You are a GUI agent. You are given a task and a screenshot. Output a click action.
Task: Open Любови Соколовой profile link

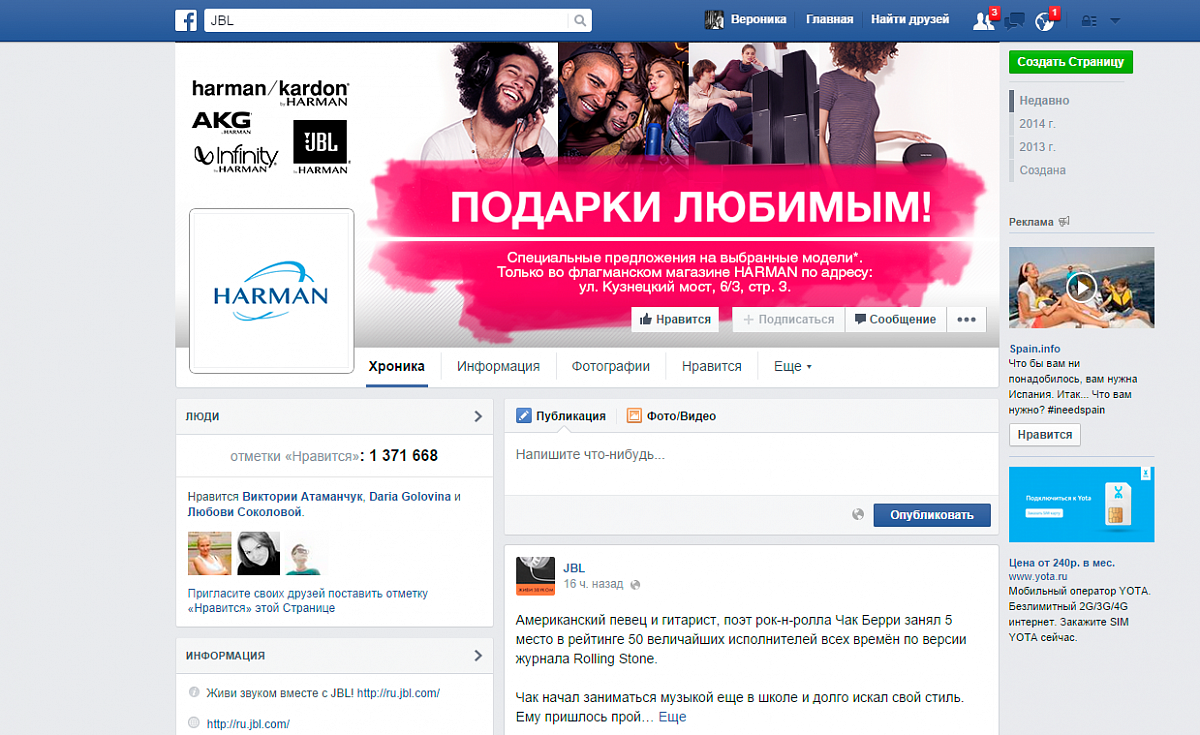[x=245, y=512]
